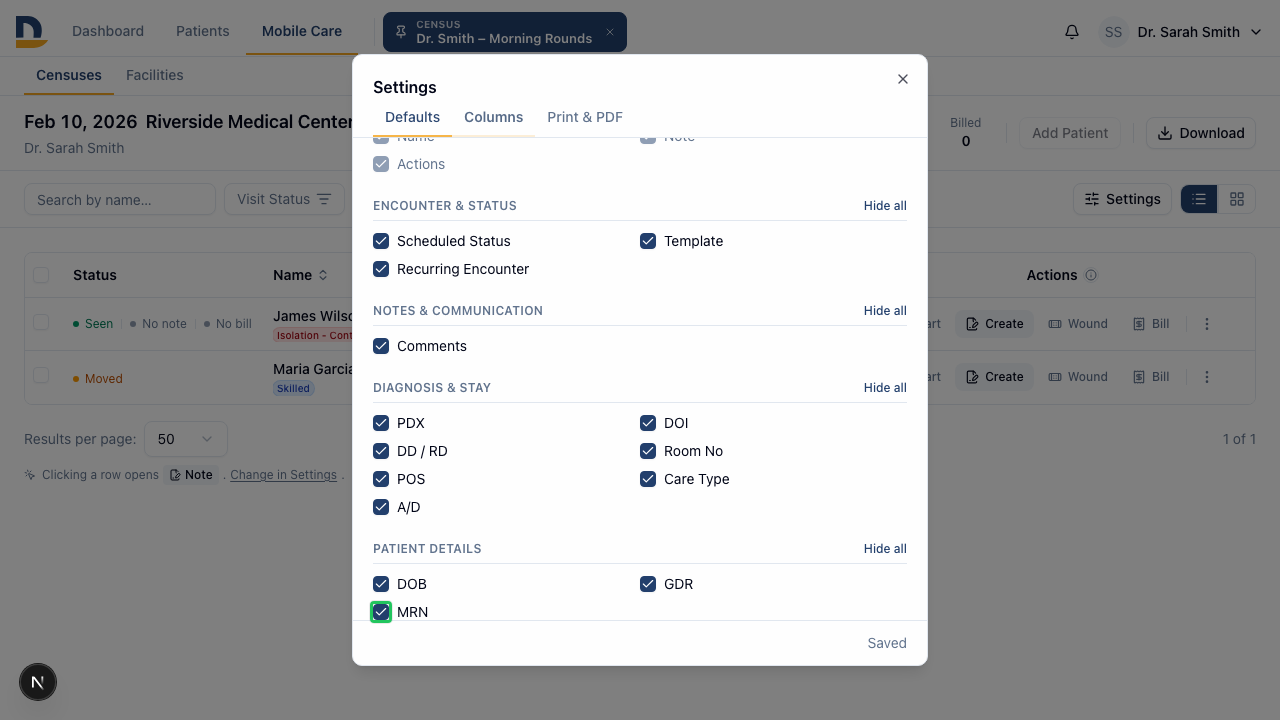This screenshot has width=1280, height=720.
Task: Click the Search by name field
Action: tap(120, 199)
